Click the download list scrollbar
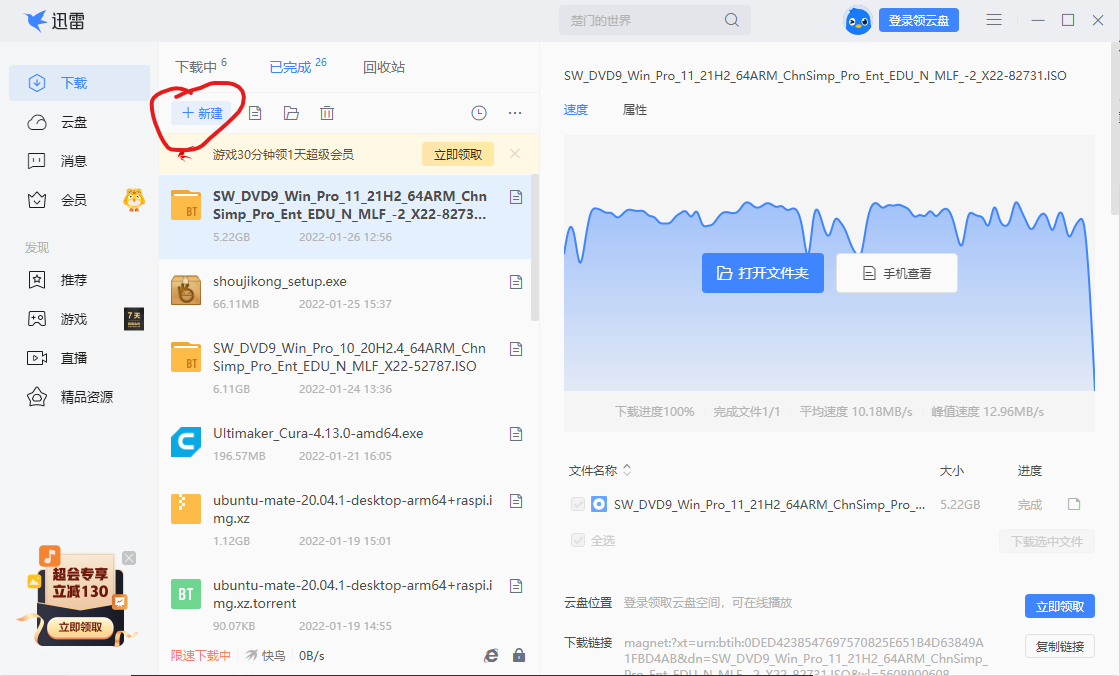Viewport: 1120px width, 676px height. click(535, 247)
